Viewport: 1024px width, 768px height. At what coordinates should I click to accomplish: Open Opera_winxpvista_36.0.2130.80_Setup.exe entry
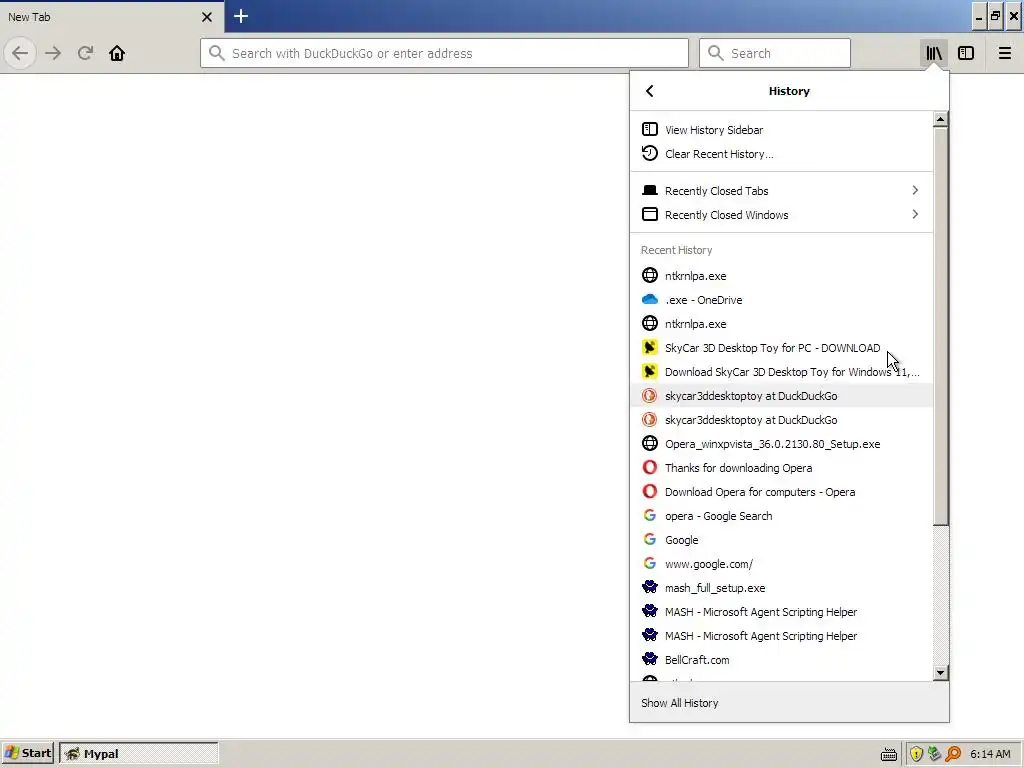click(782, 443)
